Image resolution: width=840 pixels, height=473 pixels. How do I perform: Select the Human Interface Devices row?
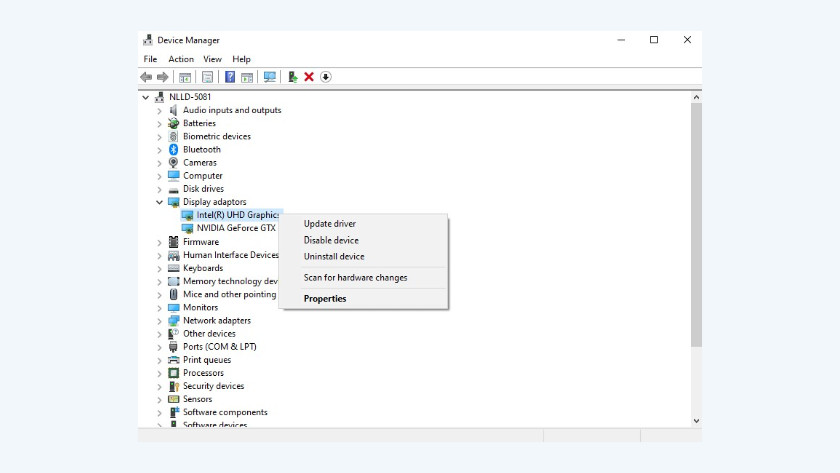[231, 255]
